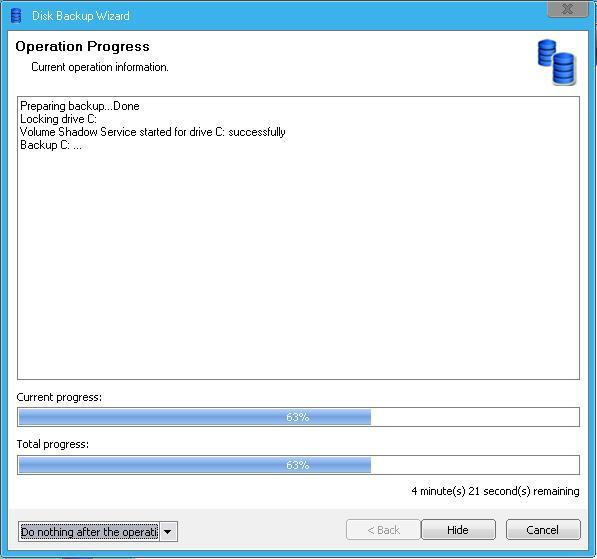Click the time remaining status text
The width and height of the screenshot is (597, 559).
[x=495, y=491]
